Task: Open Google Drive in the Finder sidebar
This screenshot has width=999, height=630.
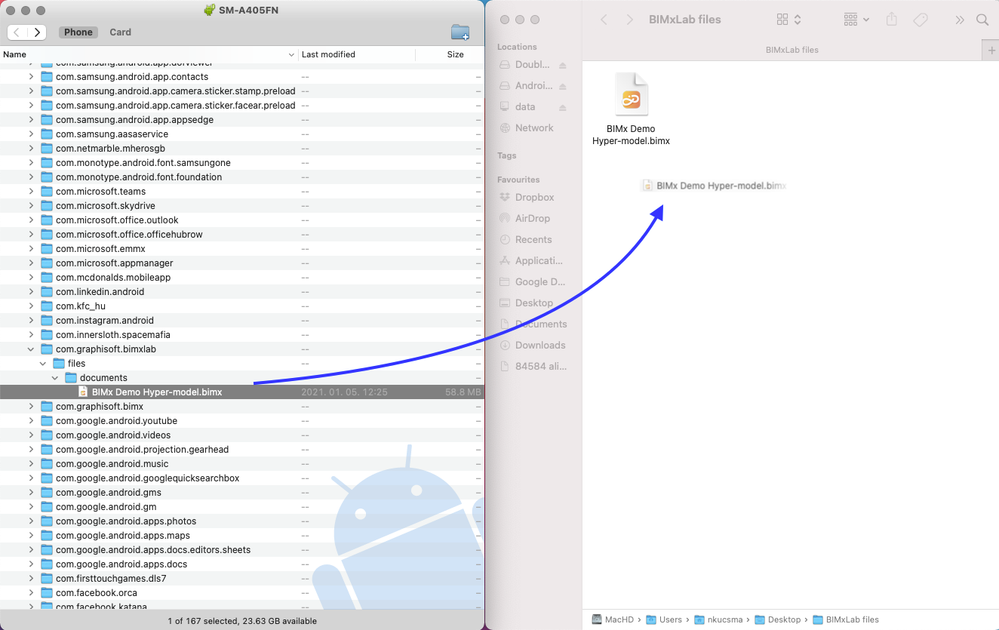Action: tap(534, 282)
